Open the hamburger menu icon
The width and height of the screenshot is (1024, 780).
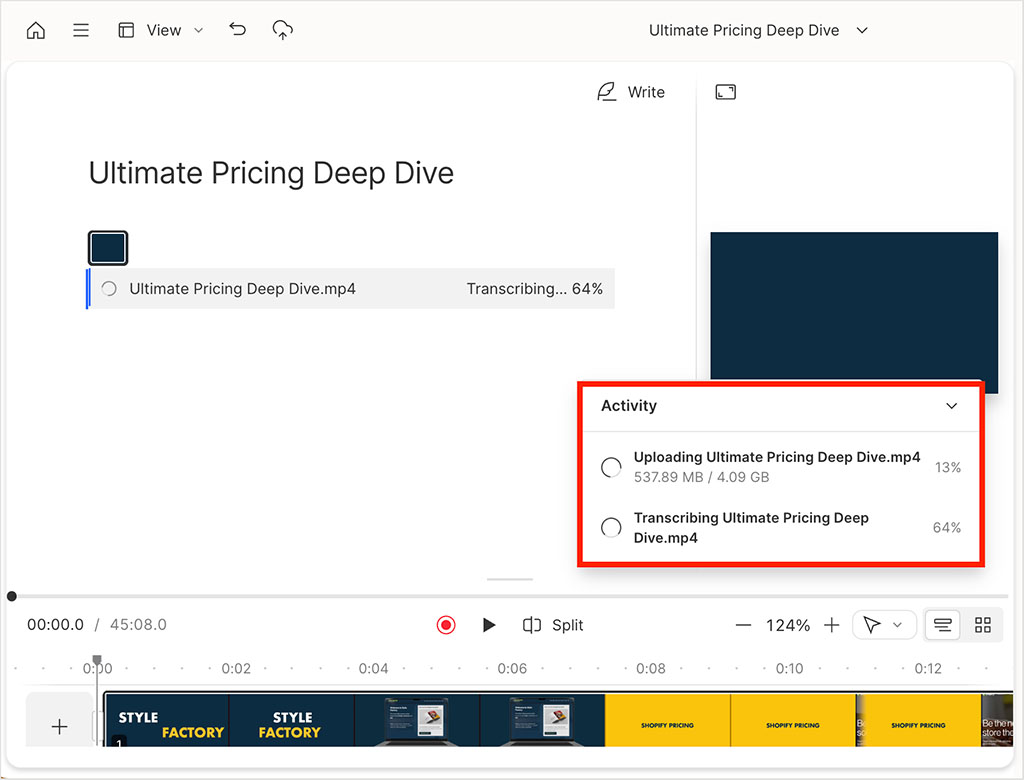pyautogui.click(x=81, y=30)
